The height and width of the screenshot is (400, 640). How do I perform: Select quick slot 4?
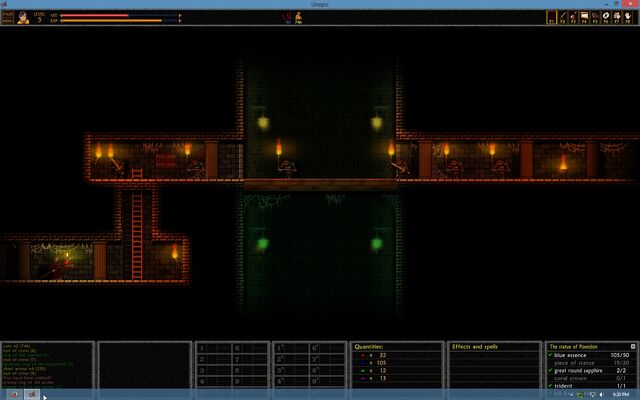[215, 382]
